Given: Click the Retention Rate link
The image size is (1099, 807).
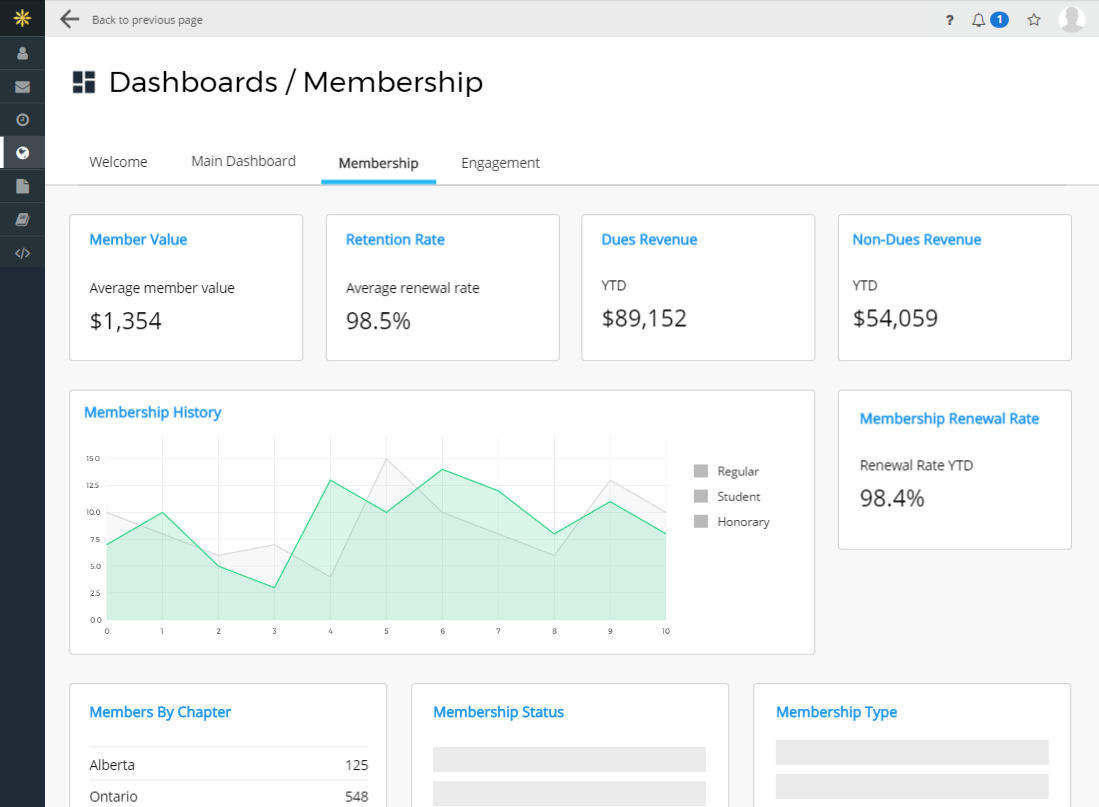Looking at the screenshot, I should point(395,240).
